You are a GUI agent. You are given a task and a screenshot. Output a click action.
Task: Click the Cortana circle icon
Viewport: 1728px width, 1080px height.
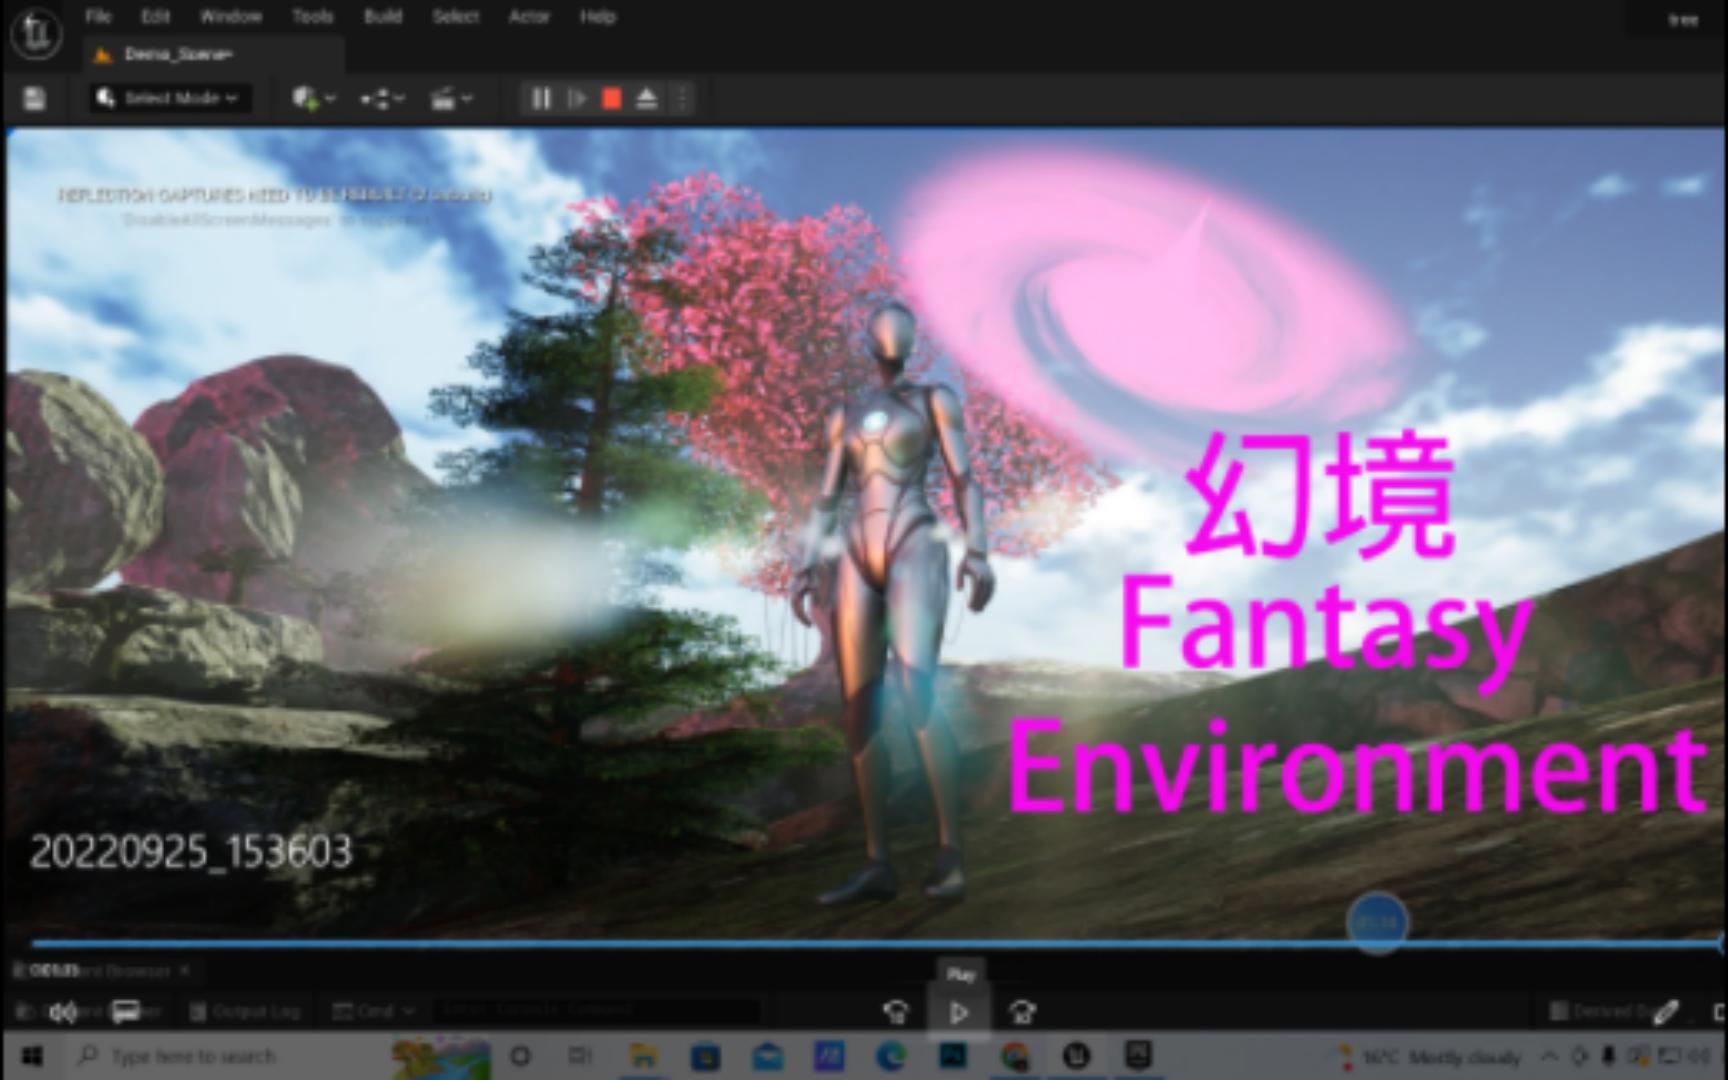521,1056
